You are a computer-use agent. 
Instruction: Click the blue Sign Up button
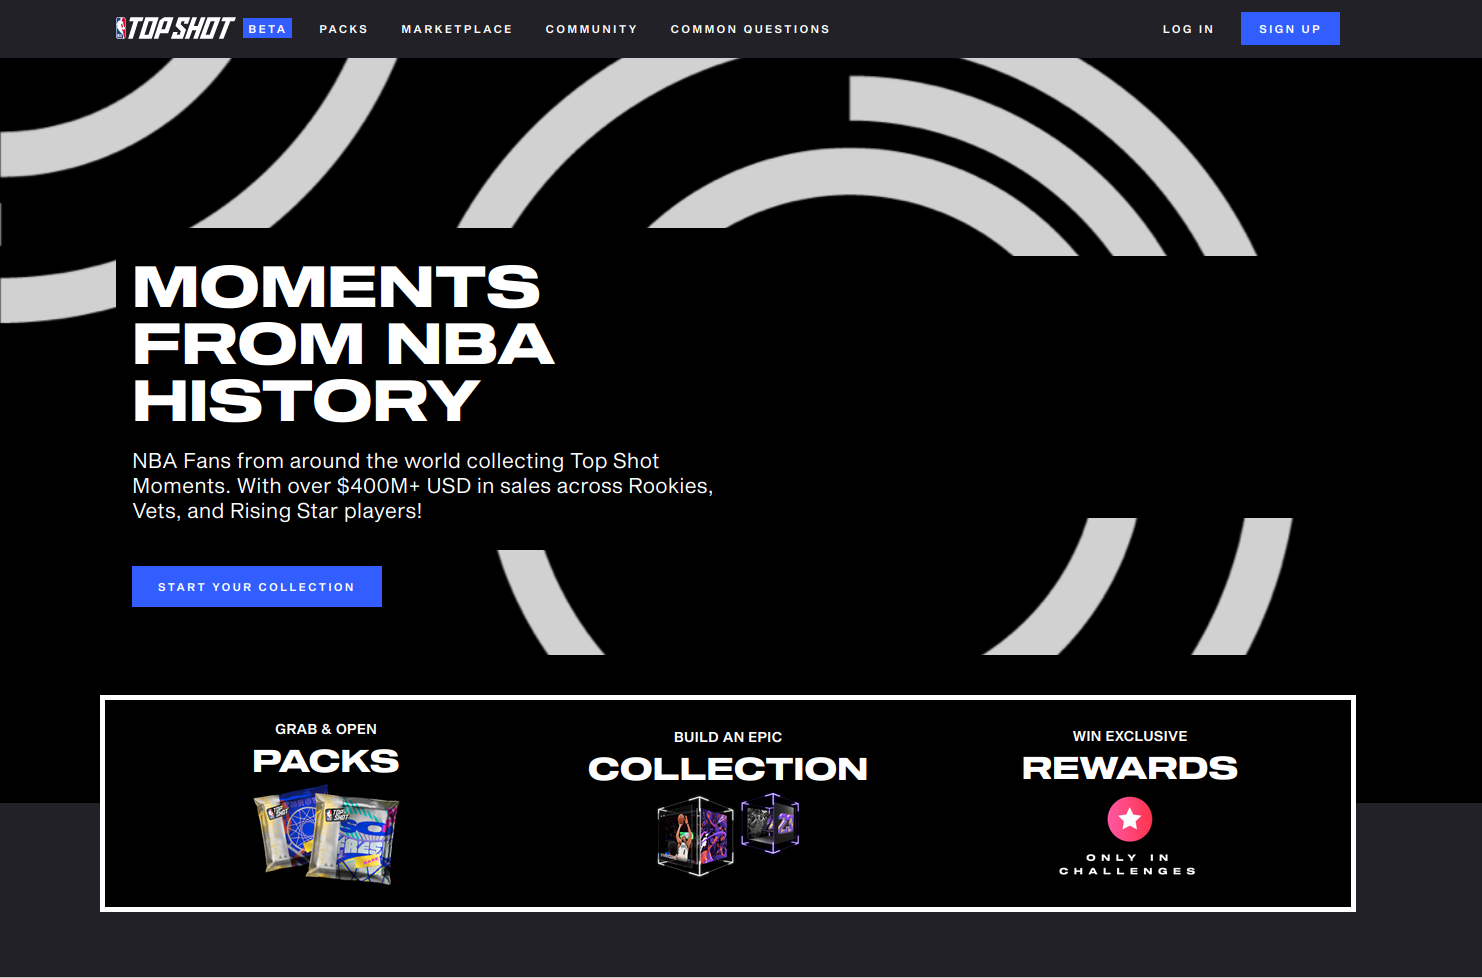pos(1290,29)
